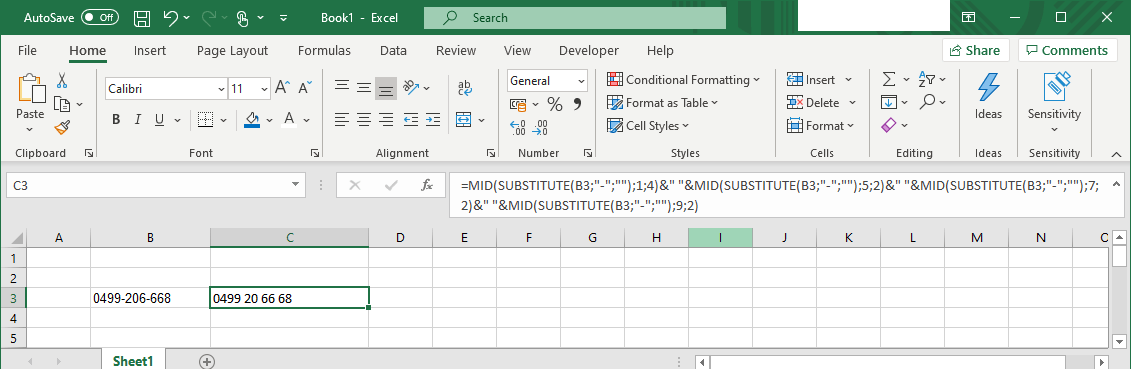Click the Wrap Text icon

[x=465, y=88]
